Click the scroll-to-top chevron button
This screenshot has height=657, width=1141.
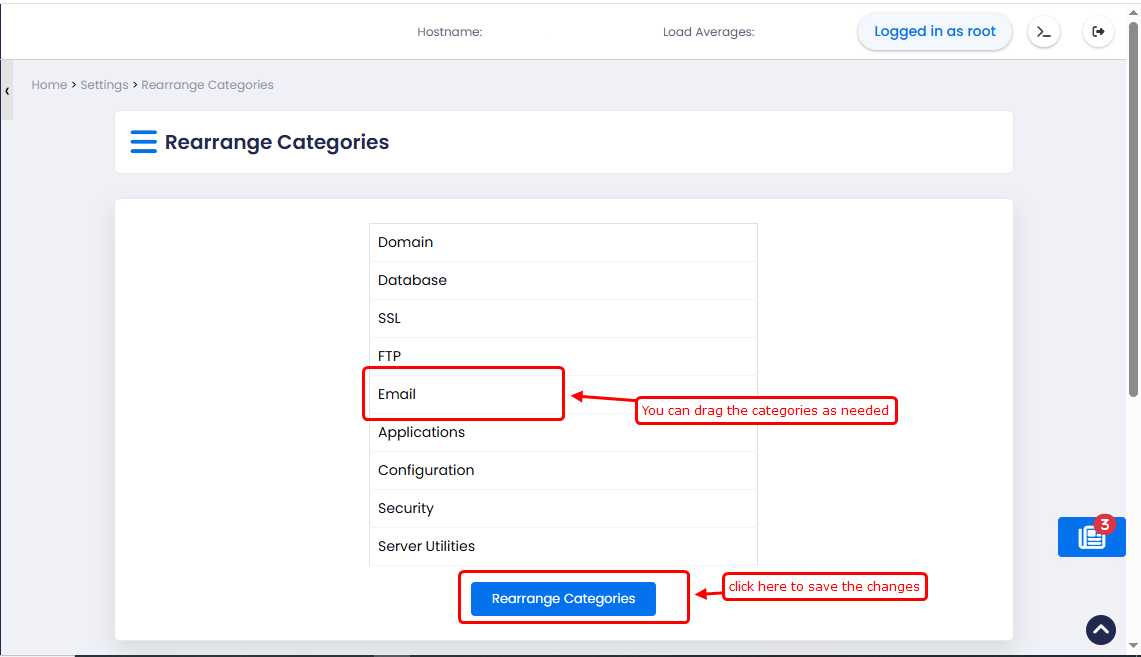(1100, 629)
